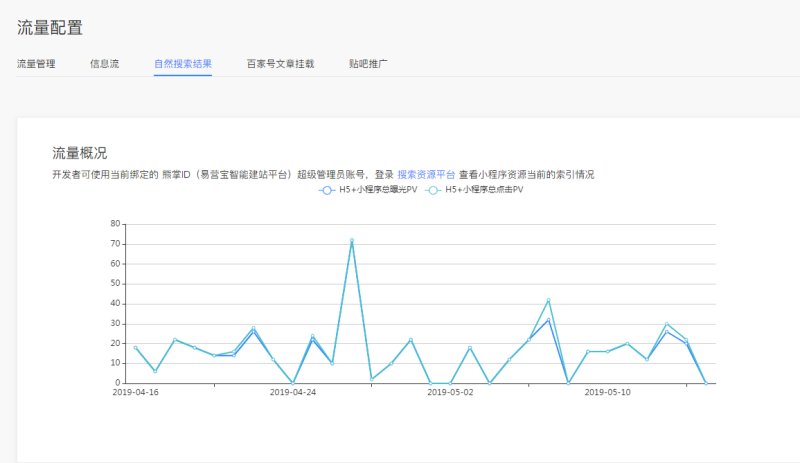Go to the 百家号文章挂载 tab
Image resolution: width=800 pixels, height=463 pixels.
280,64
